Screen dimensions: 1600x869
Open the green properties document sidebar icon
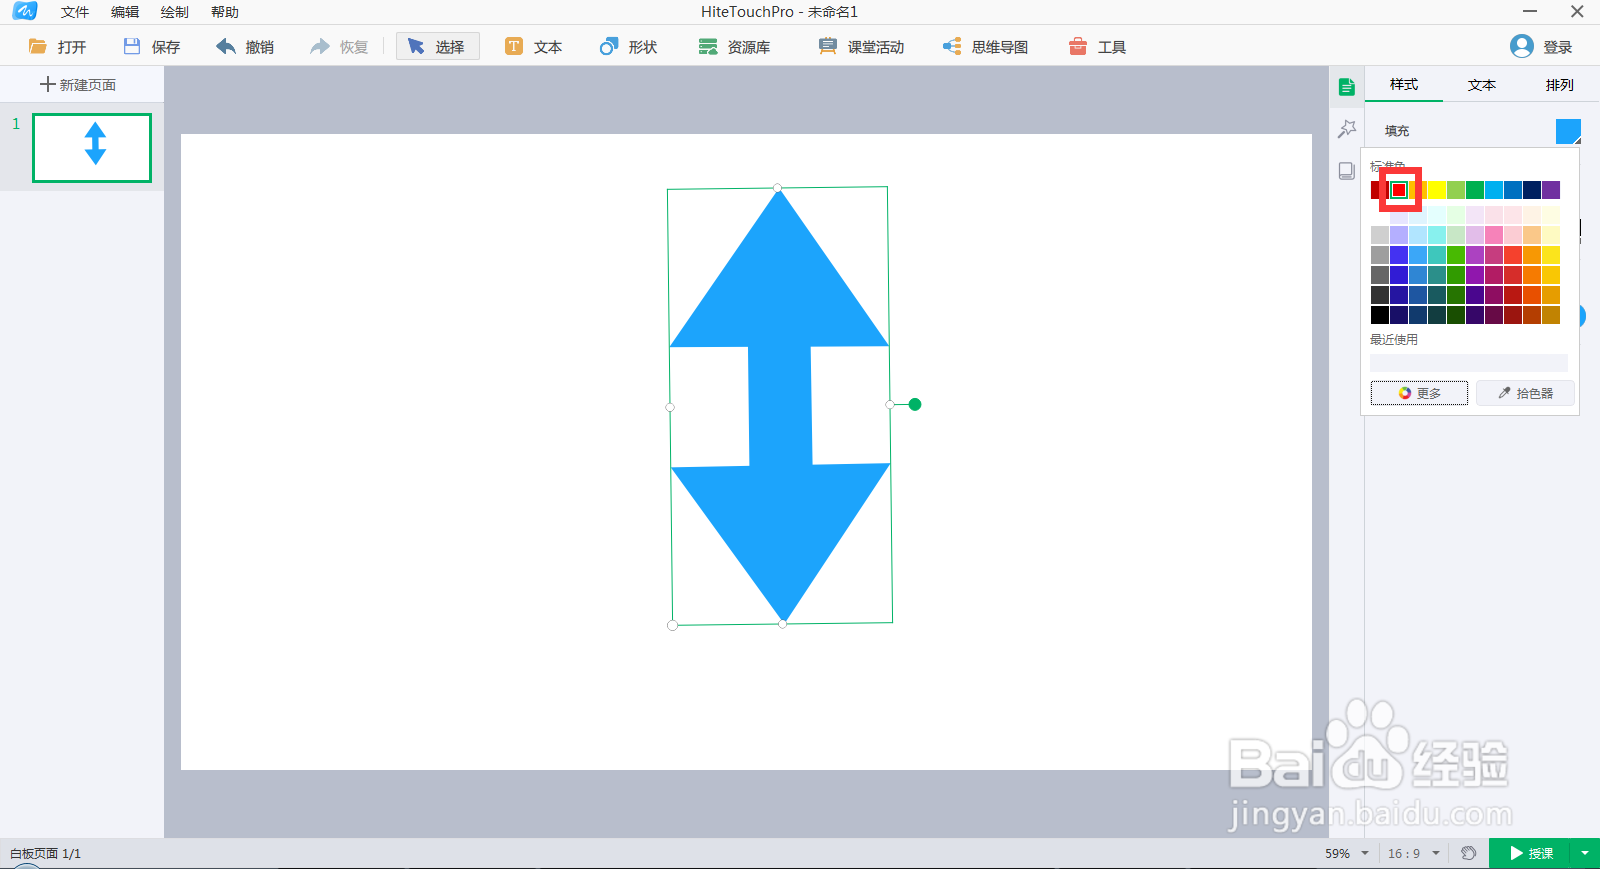(1347, 87)
